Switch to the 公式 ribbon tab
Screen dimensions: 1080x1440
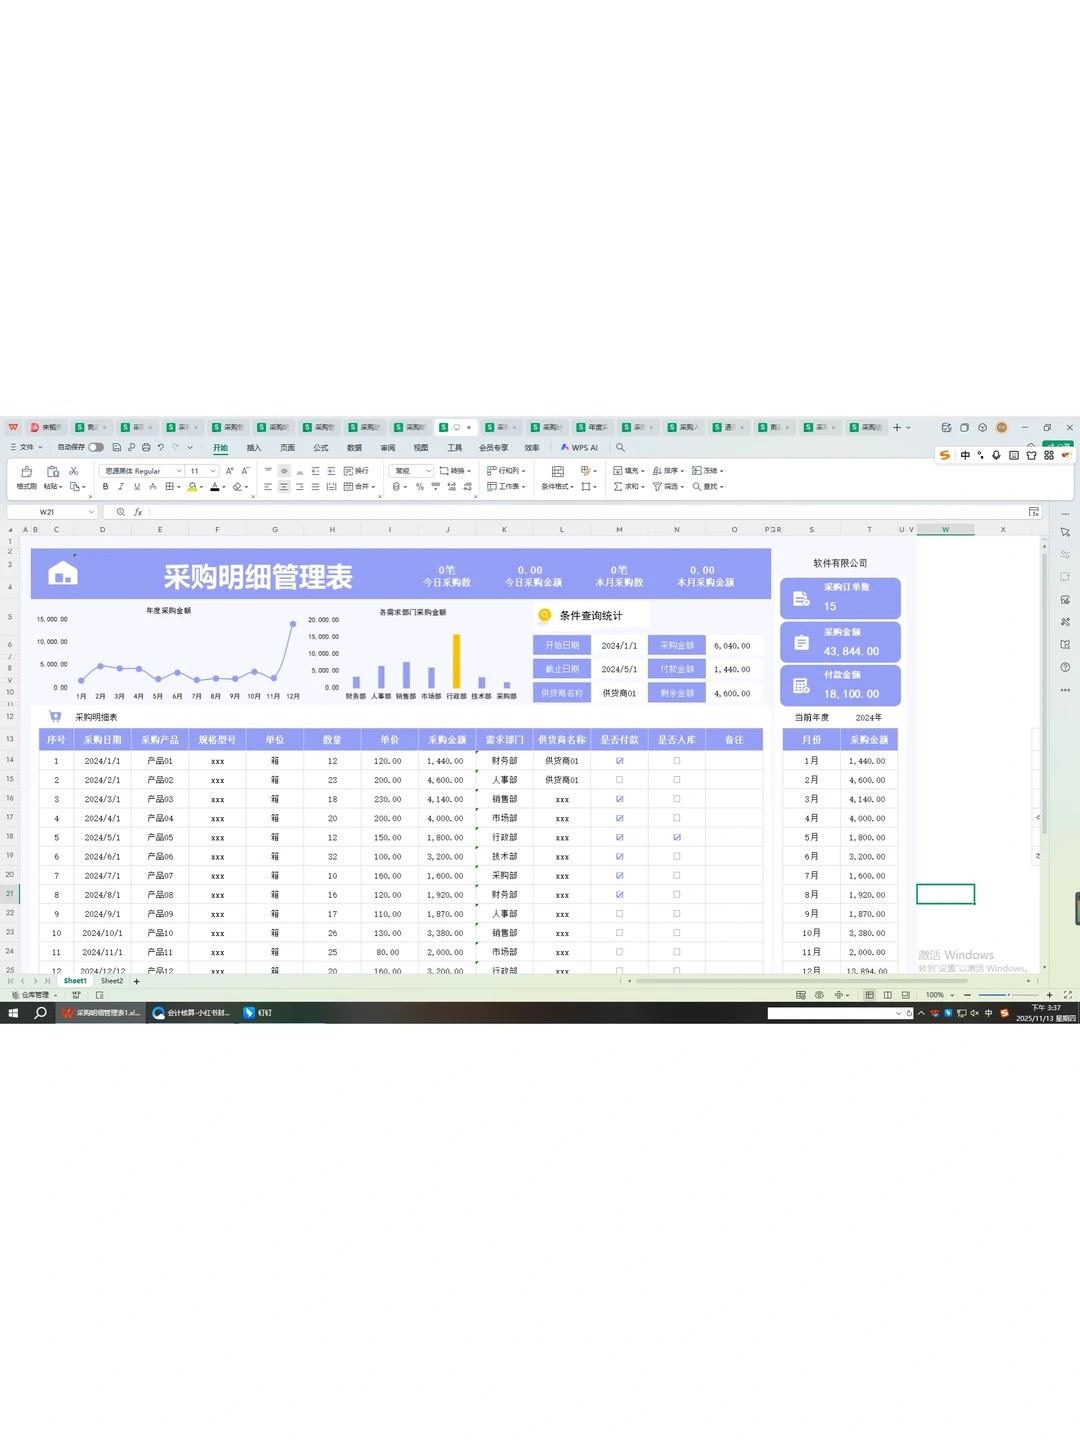(x=321, y=448)
